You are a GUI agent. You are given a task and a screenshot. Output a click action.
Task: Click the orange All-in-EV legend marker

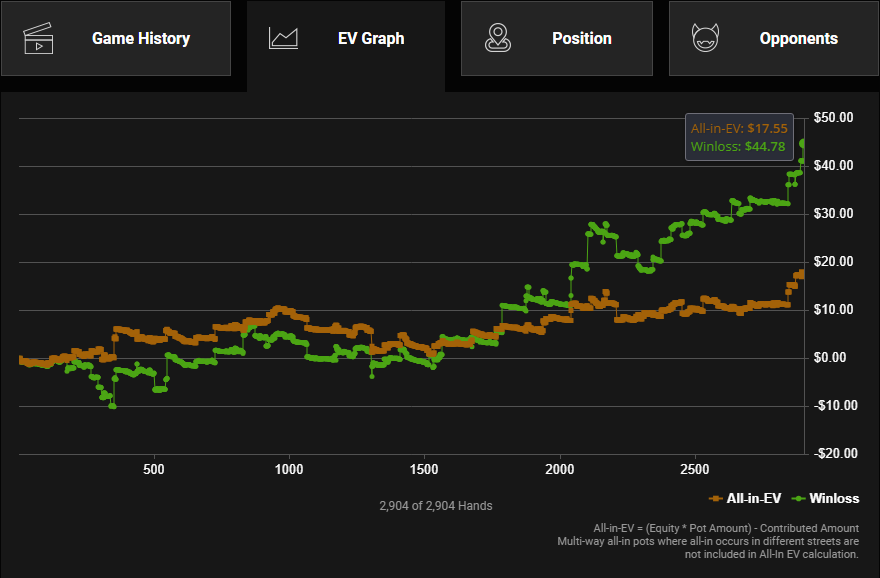(x=715, y=498)
